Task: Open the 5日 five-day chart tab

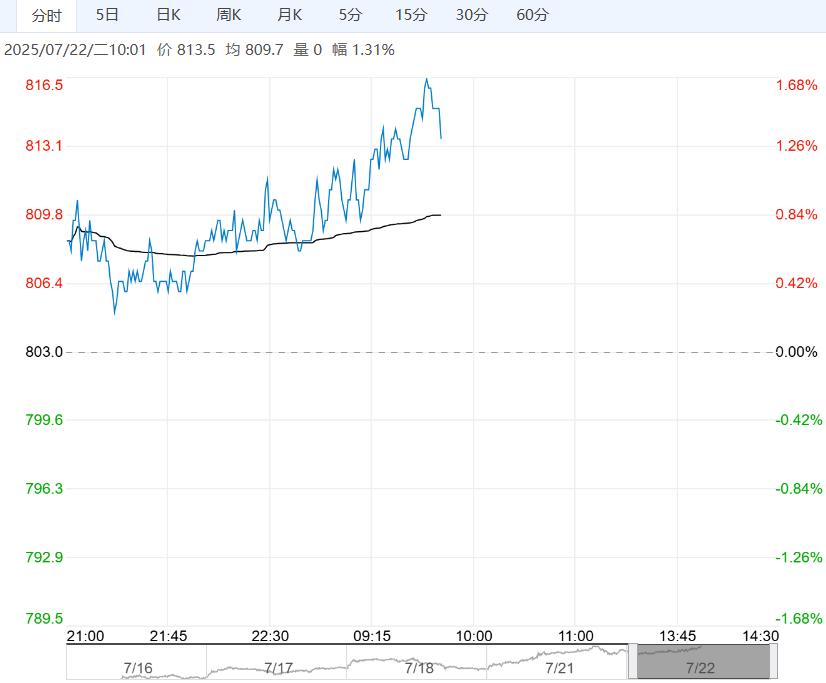Action: coord(107,15)
